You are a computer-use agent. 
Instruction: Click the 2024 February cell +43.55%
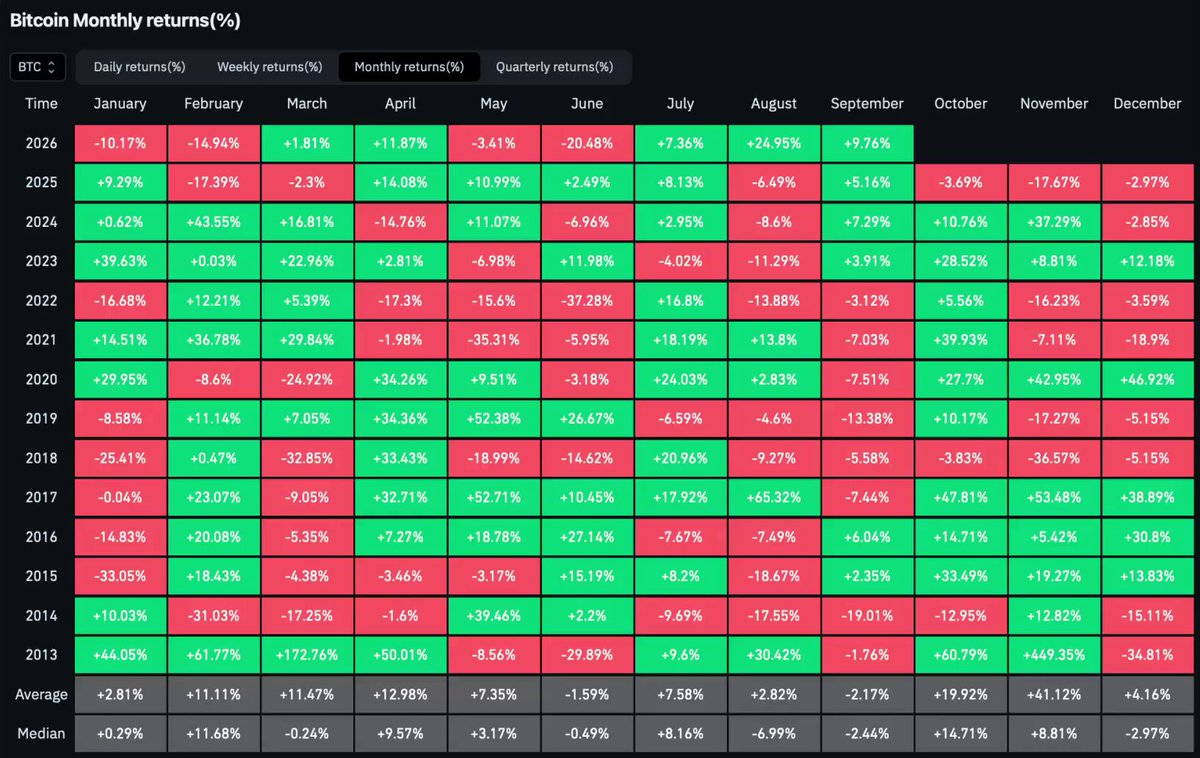point(213,222)
